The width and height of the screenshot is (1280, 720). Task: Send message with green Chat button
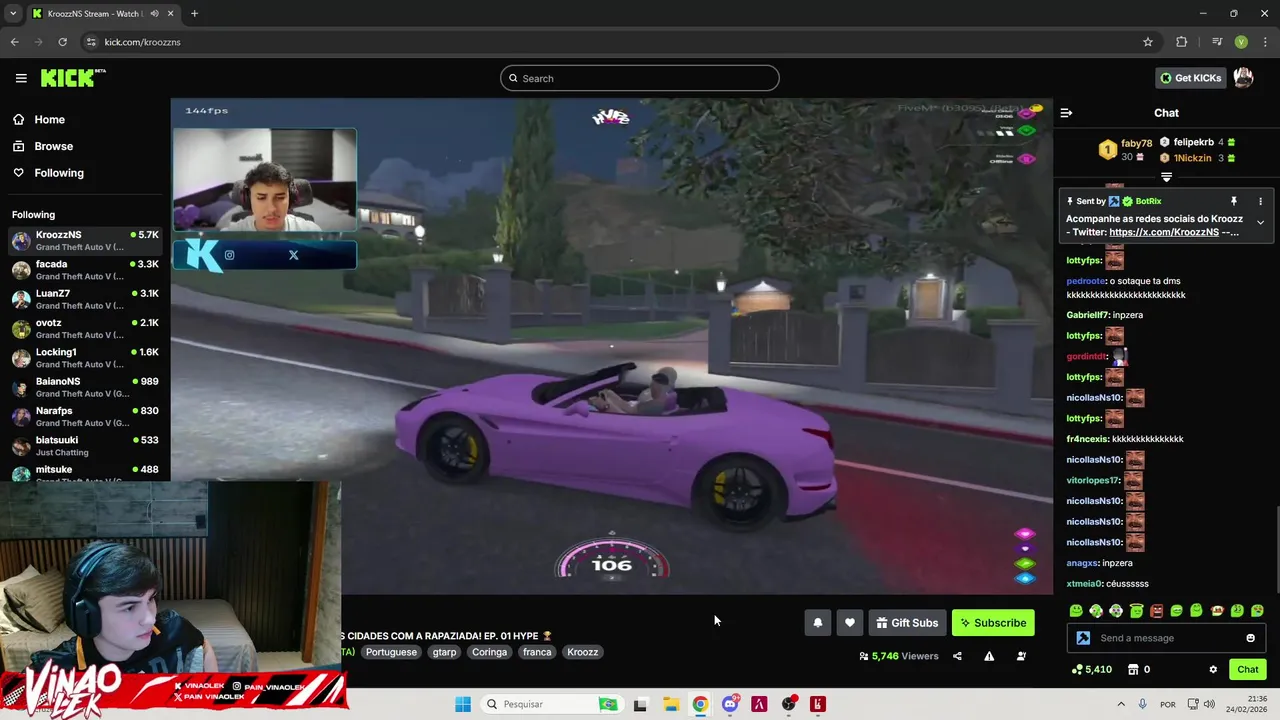(x=1248, y=670)
